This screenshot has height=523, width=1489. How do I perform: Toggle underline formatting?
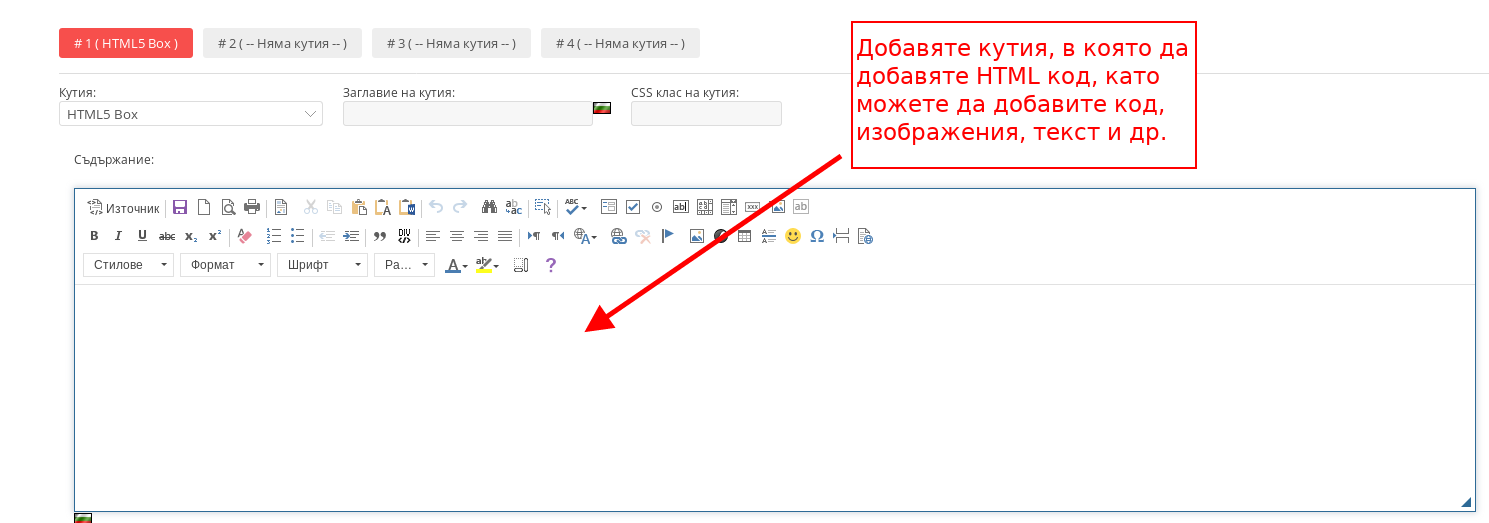pyautogui.click(x=142, y=236)
